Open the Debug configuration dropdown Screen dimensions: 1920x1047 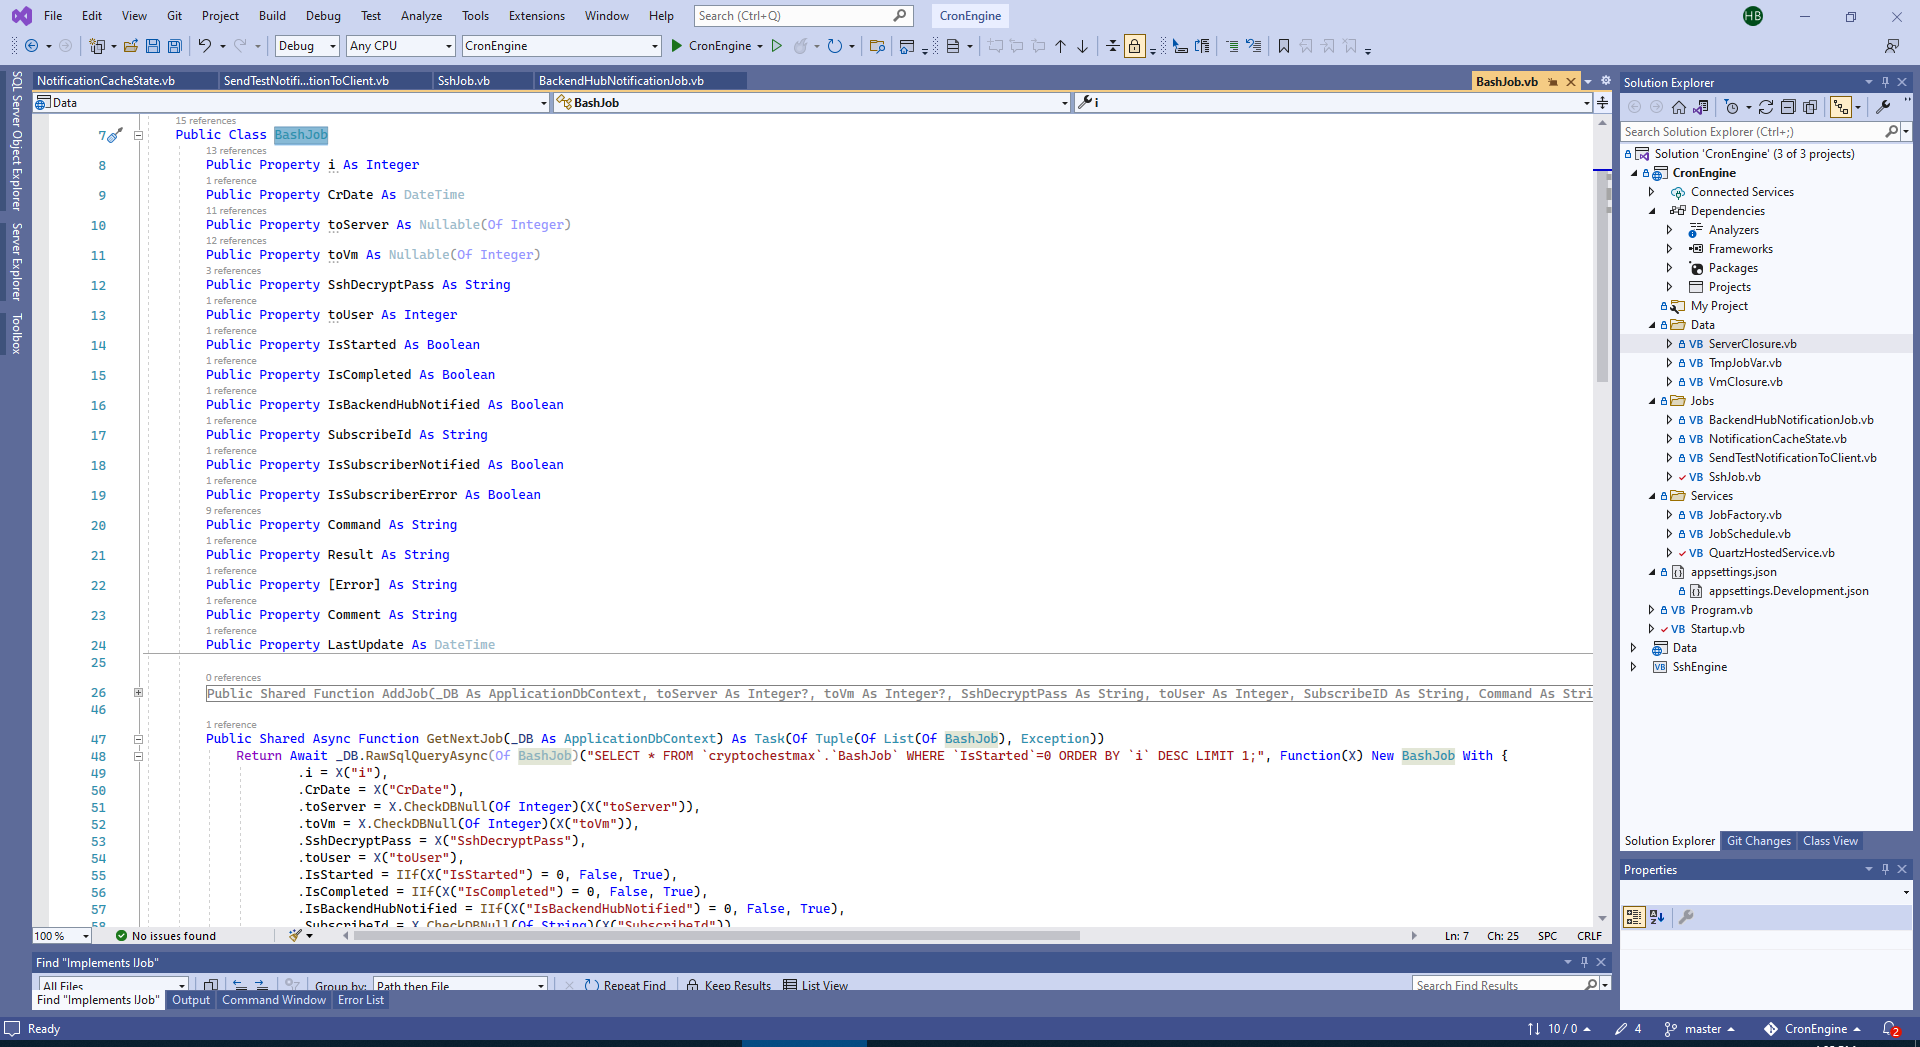pos(307,46)
